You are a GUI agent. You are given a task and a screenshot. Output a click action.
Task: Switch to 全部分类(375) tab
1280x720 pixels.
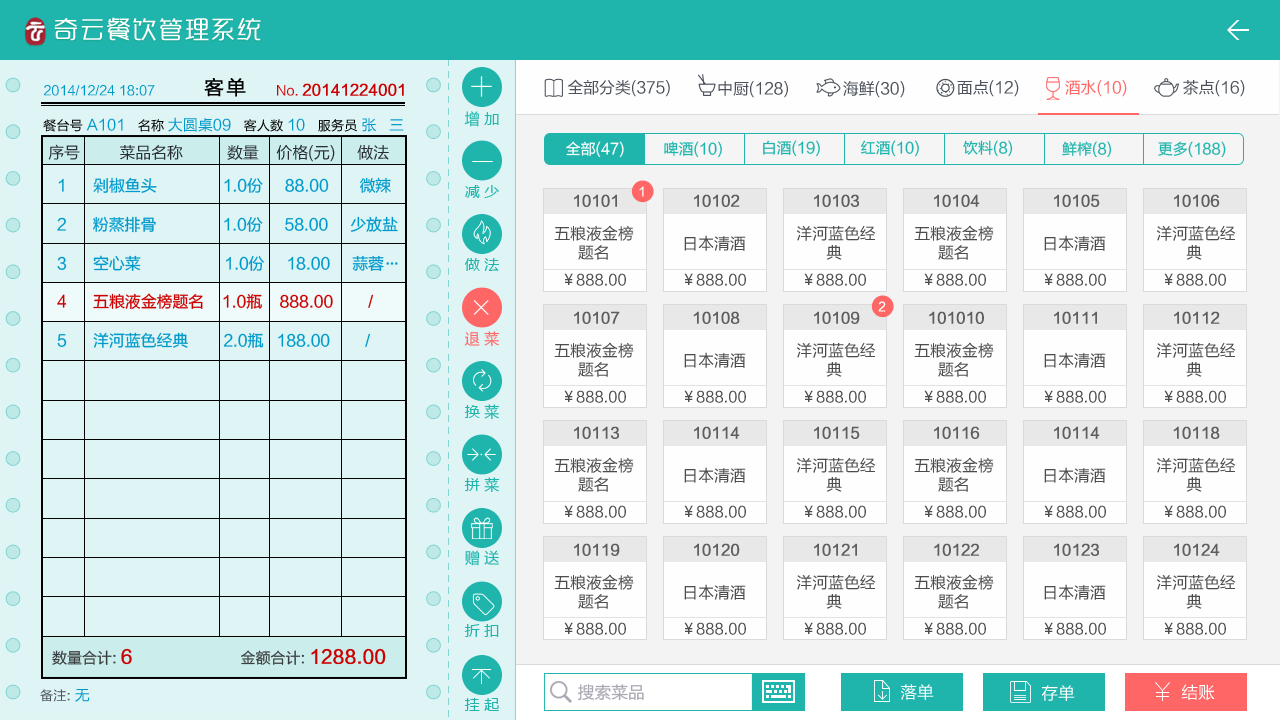607,88
